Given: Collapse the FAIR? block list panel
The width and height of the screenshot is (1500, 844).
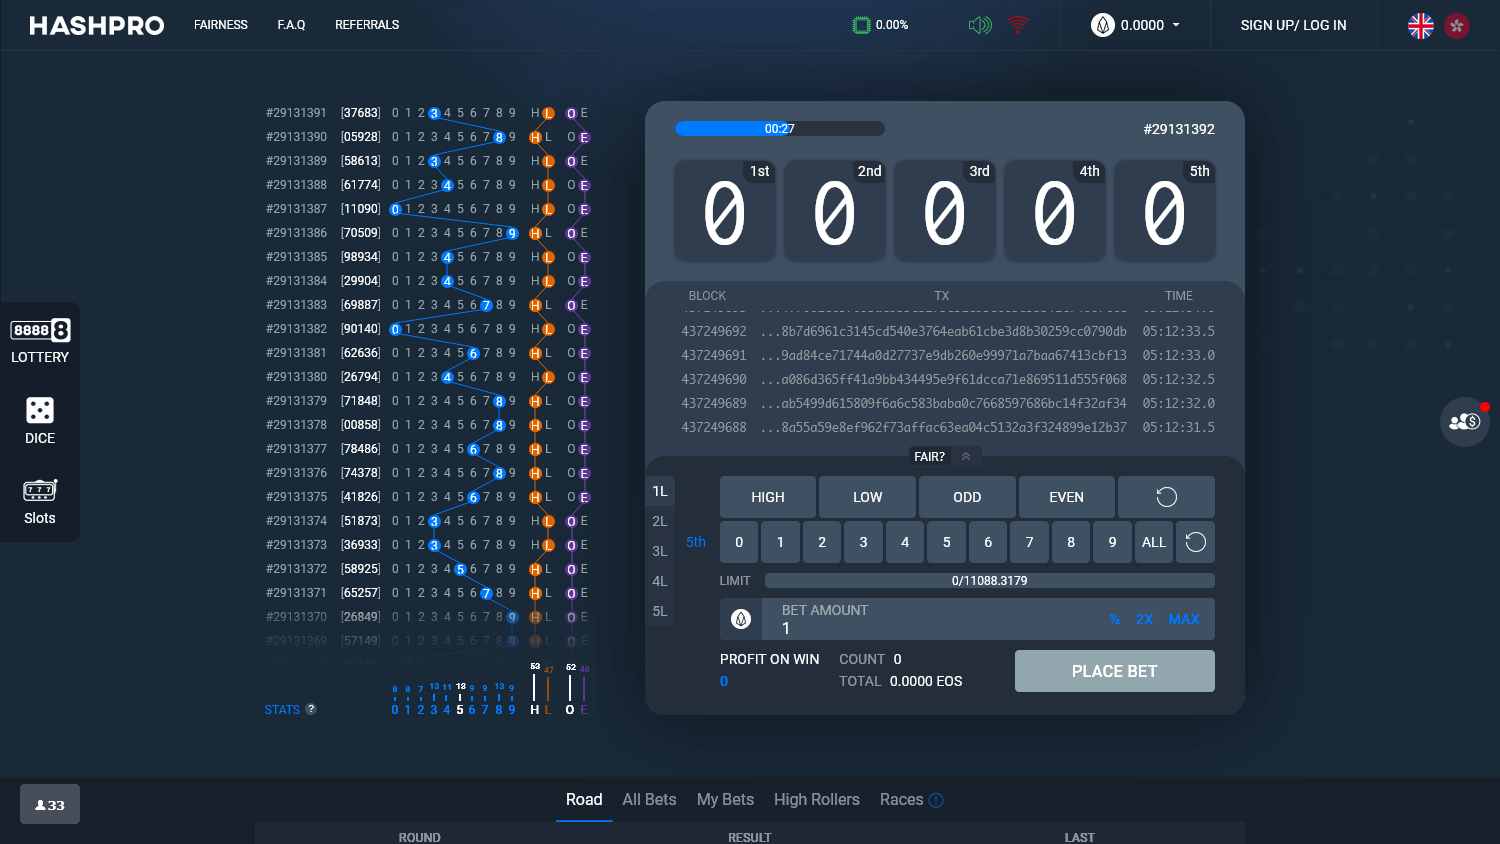Looking at the screenshot, I should coord(966,456).
